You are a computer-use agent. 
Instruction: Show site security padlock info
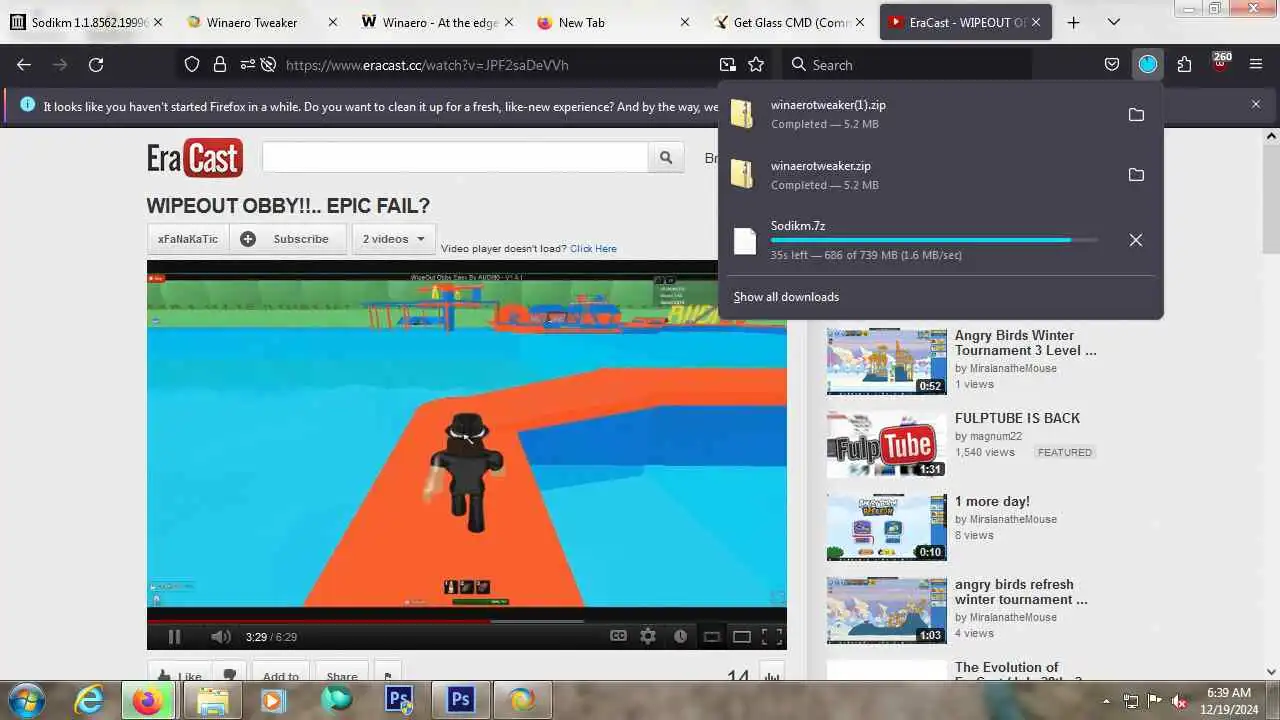click(220, 64)
